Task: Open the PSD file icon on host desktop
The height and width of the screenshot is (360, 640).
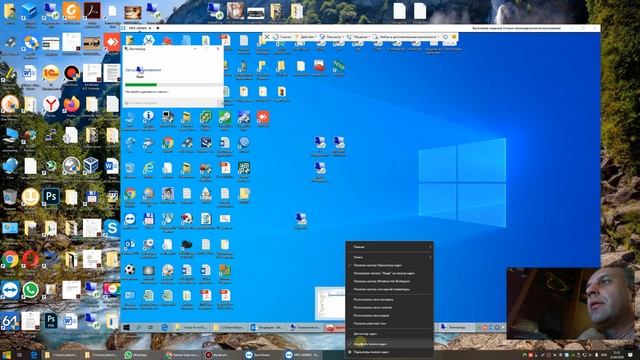Action: point(51,321)
